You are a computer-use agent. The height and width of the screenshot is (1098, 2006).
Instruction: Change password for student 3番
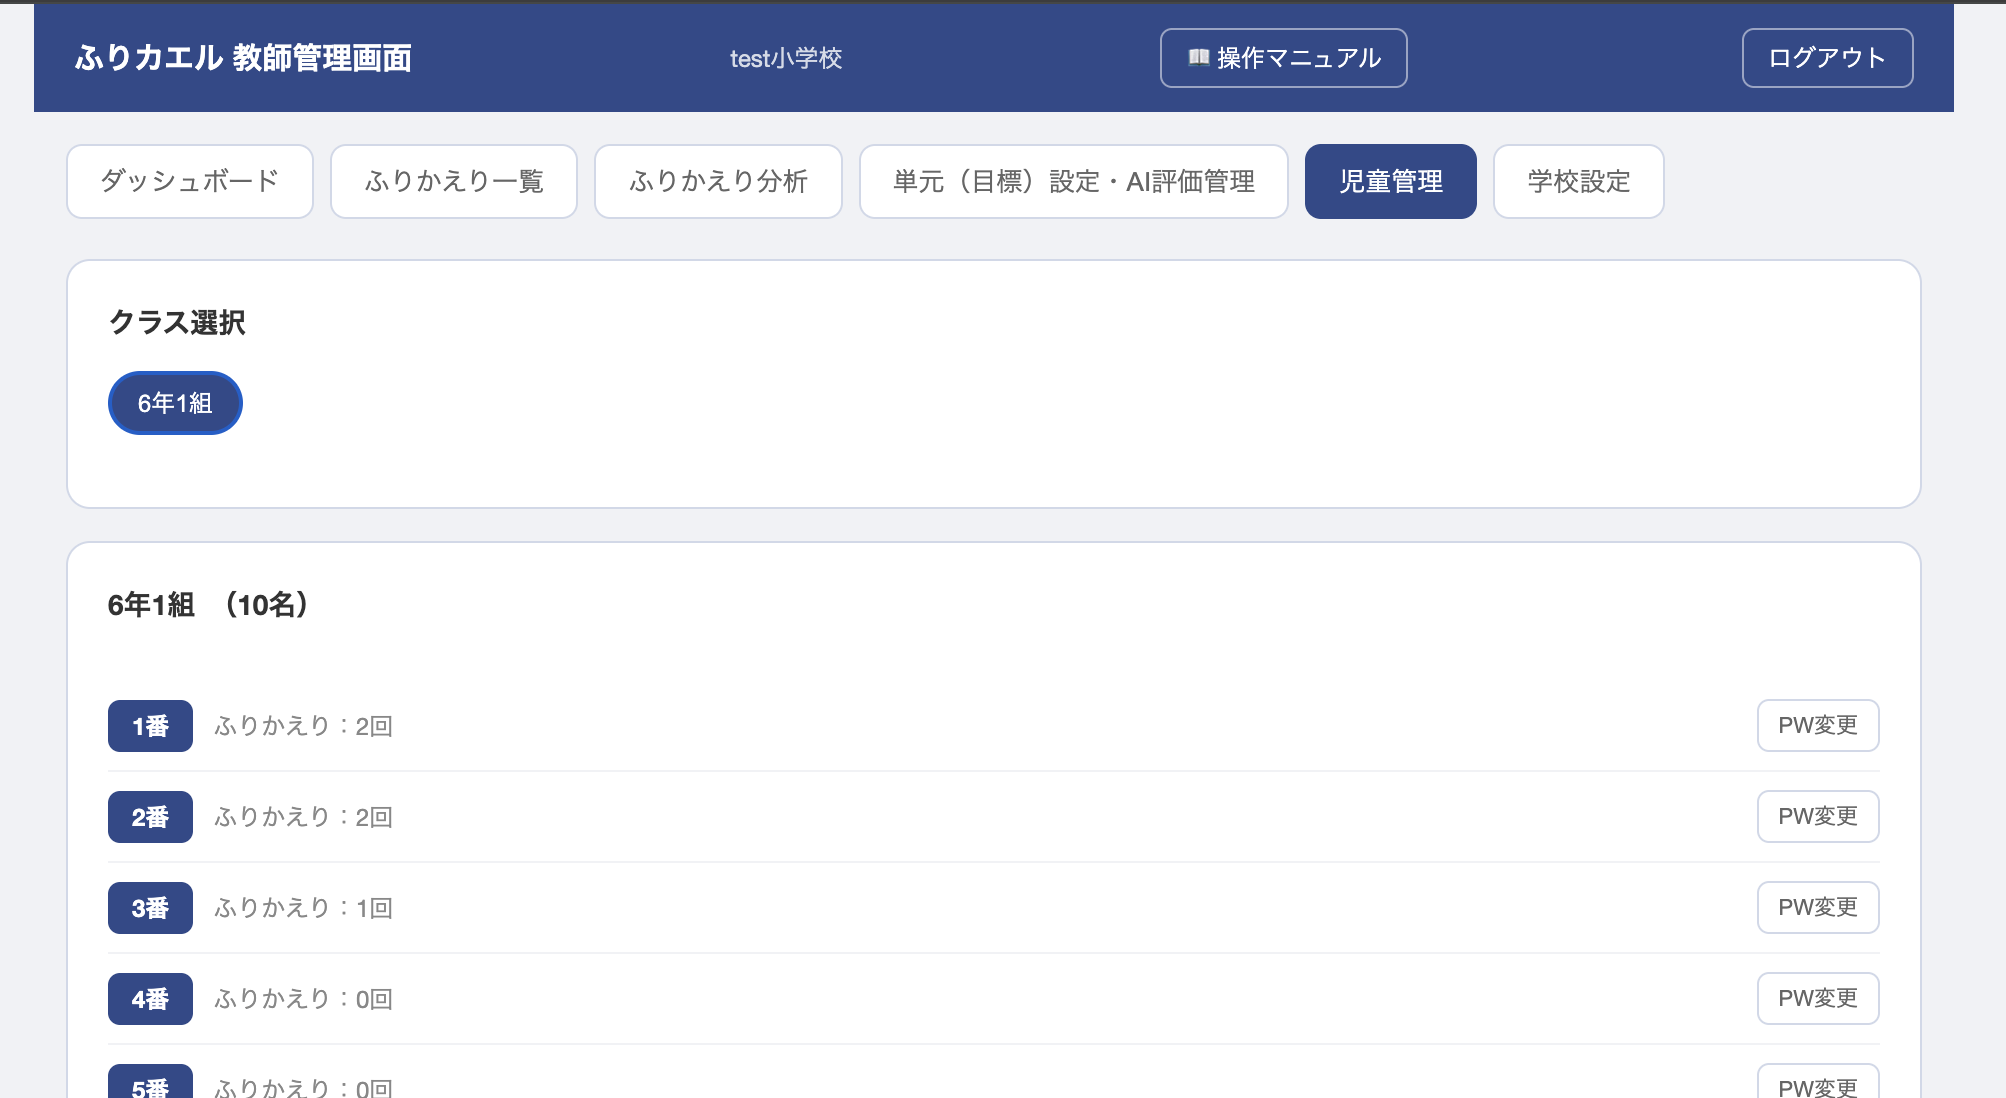pos(1817,907)
